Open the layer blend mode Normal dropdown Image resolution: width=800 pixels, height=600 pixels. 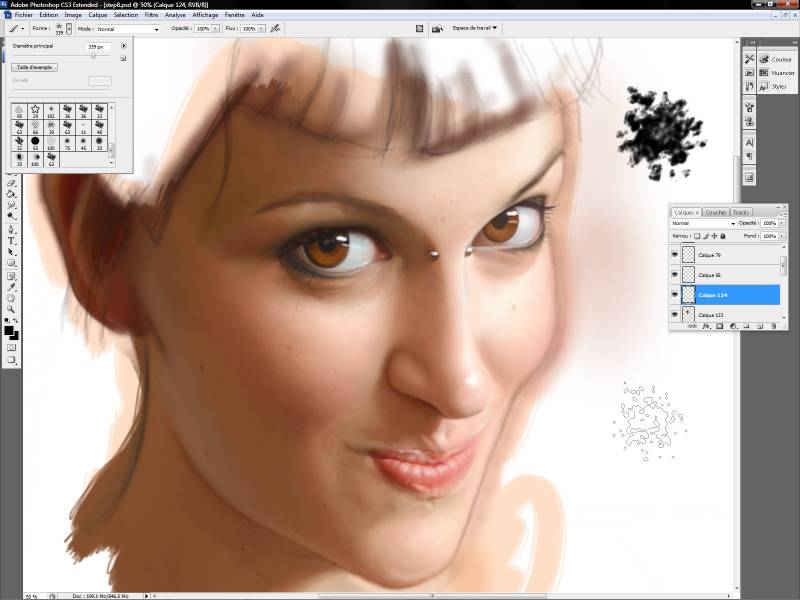click(x=702, y=223)
